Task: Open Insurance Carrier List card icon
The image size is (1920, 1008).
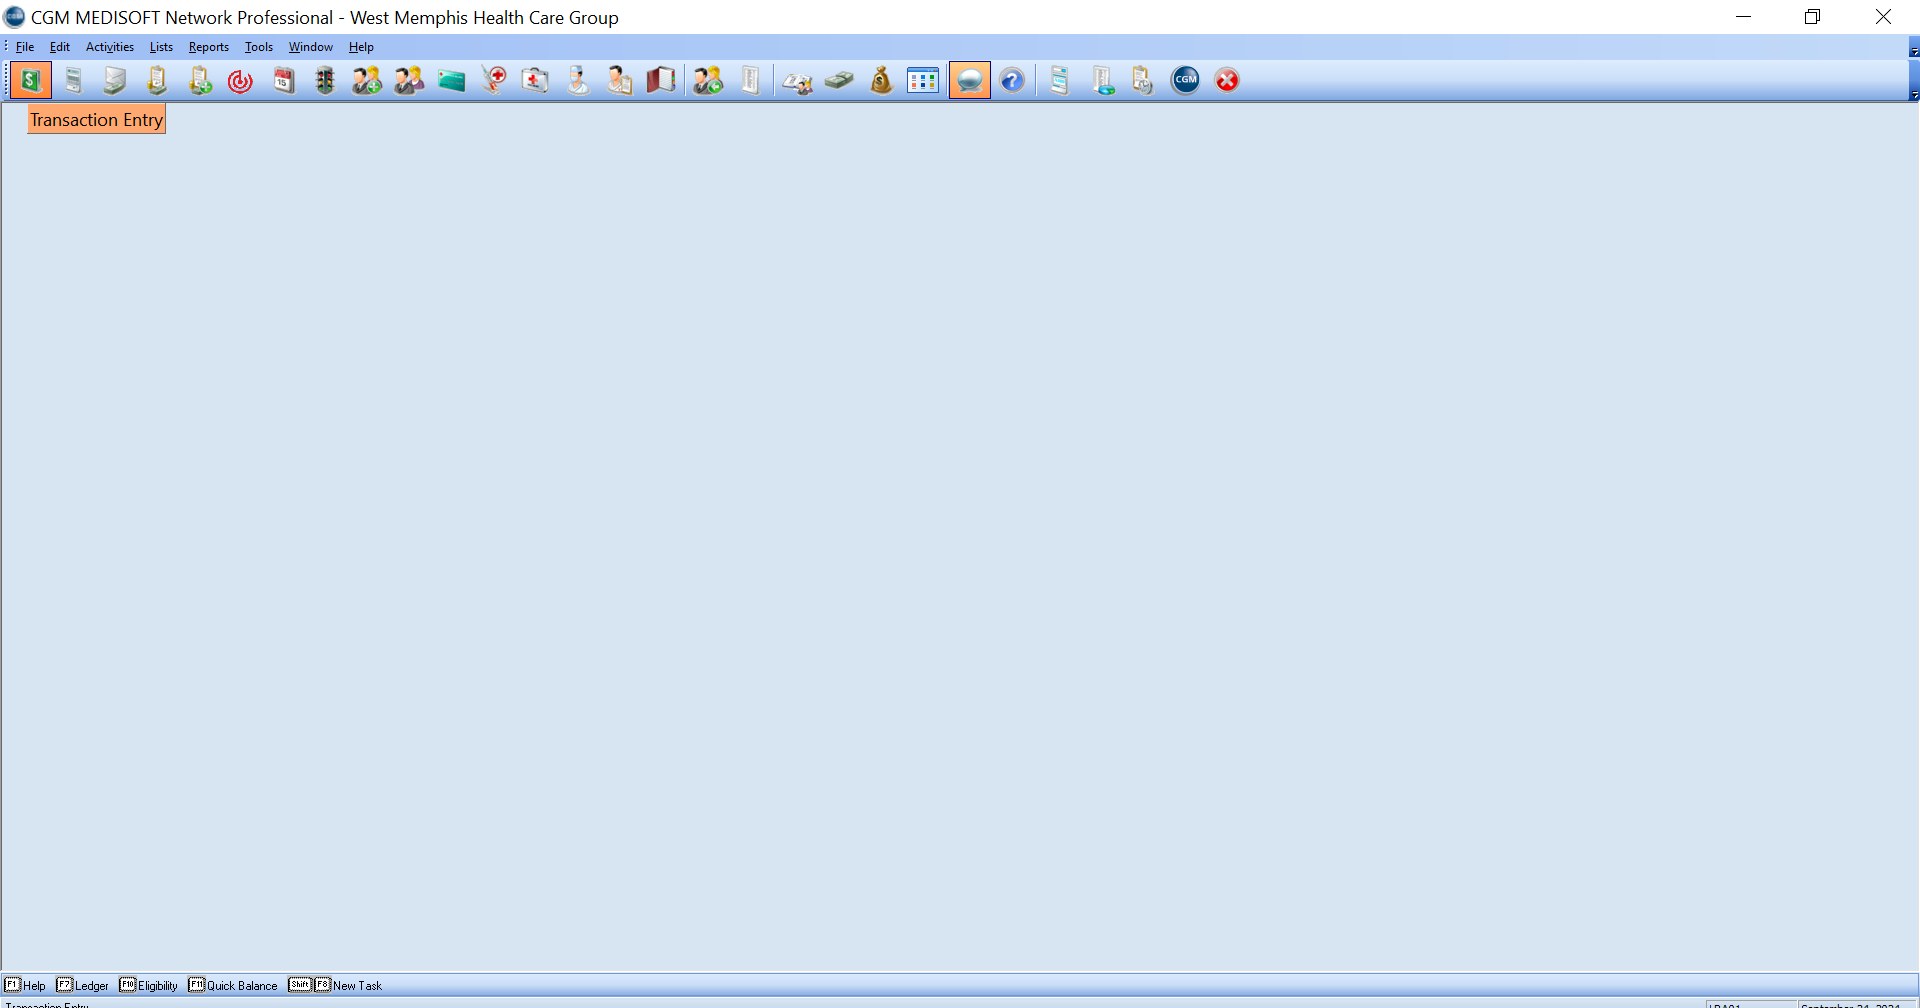Action: (x=451, y=80)
